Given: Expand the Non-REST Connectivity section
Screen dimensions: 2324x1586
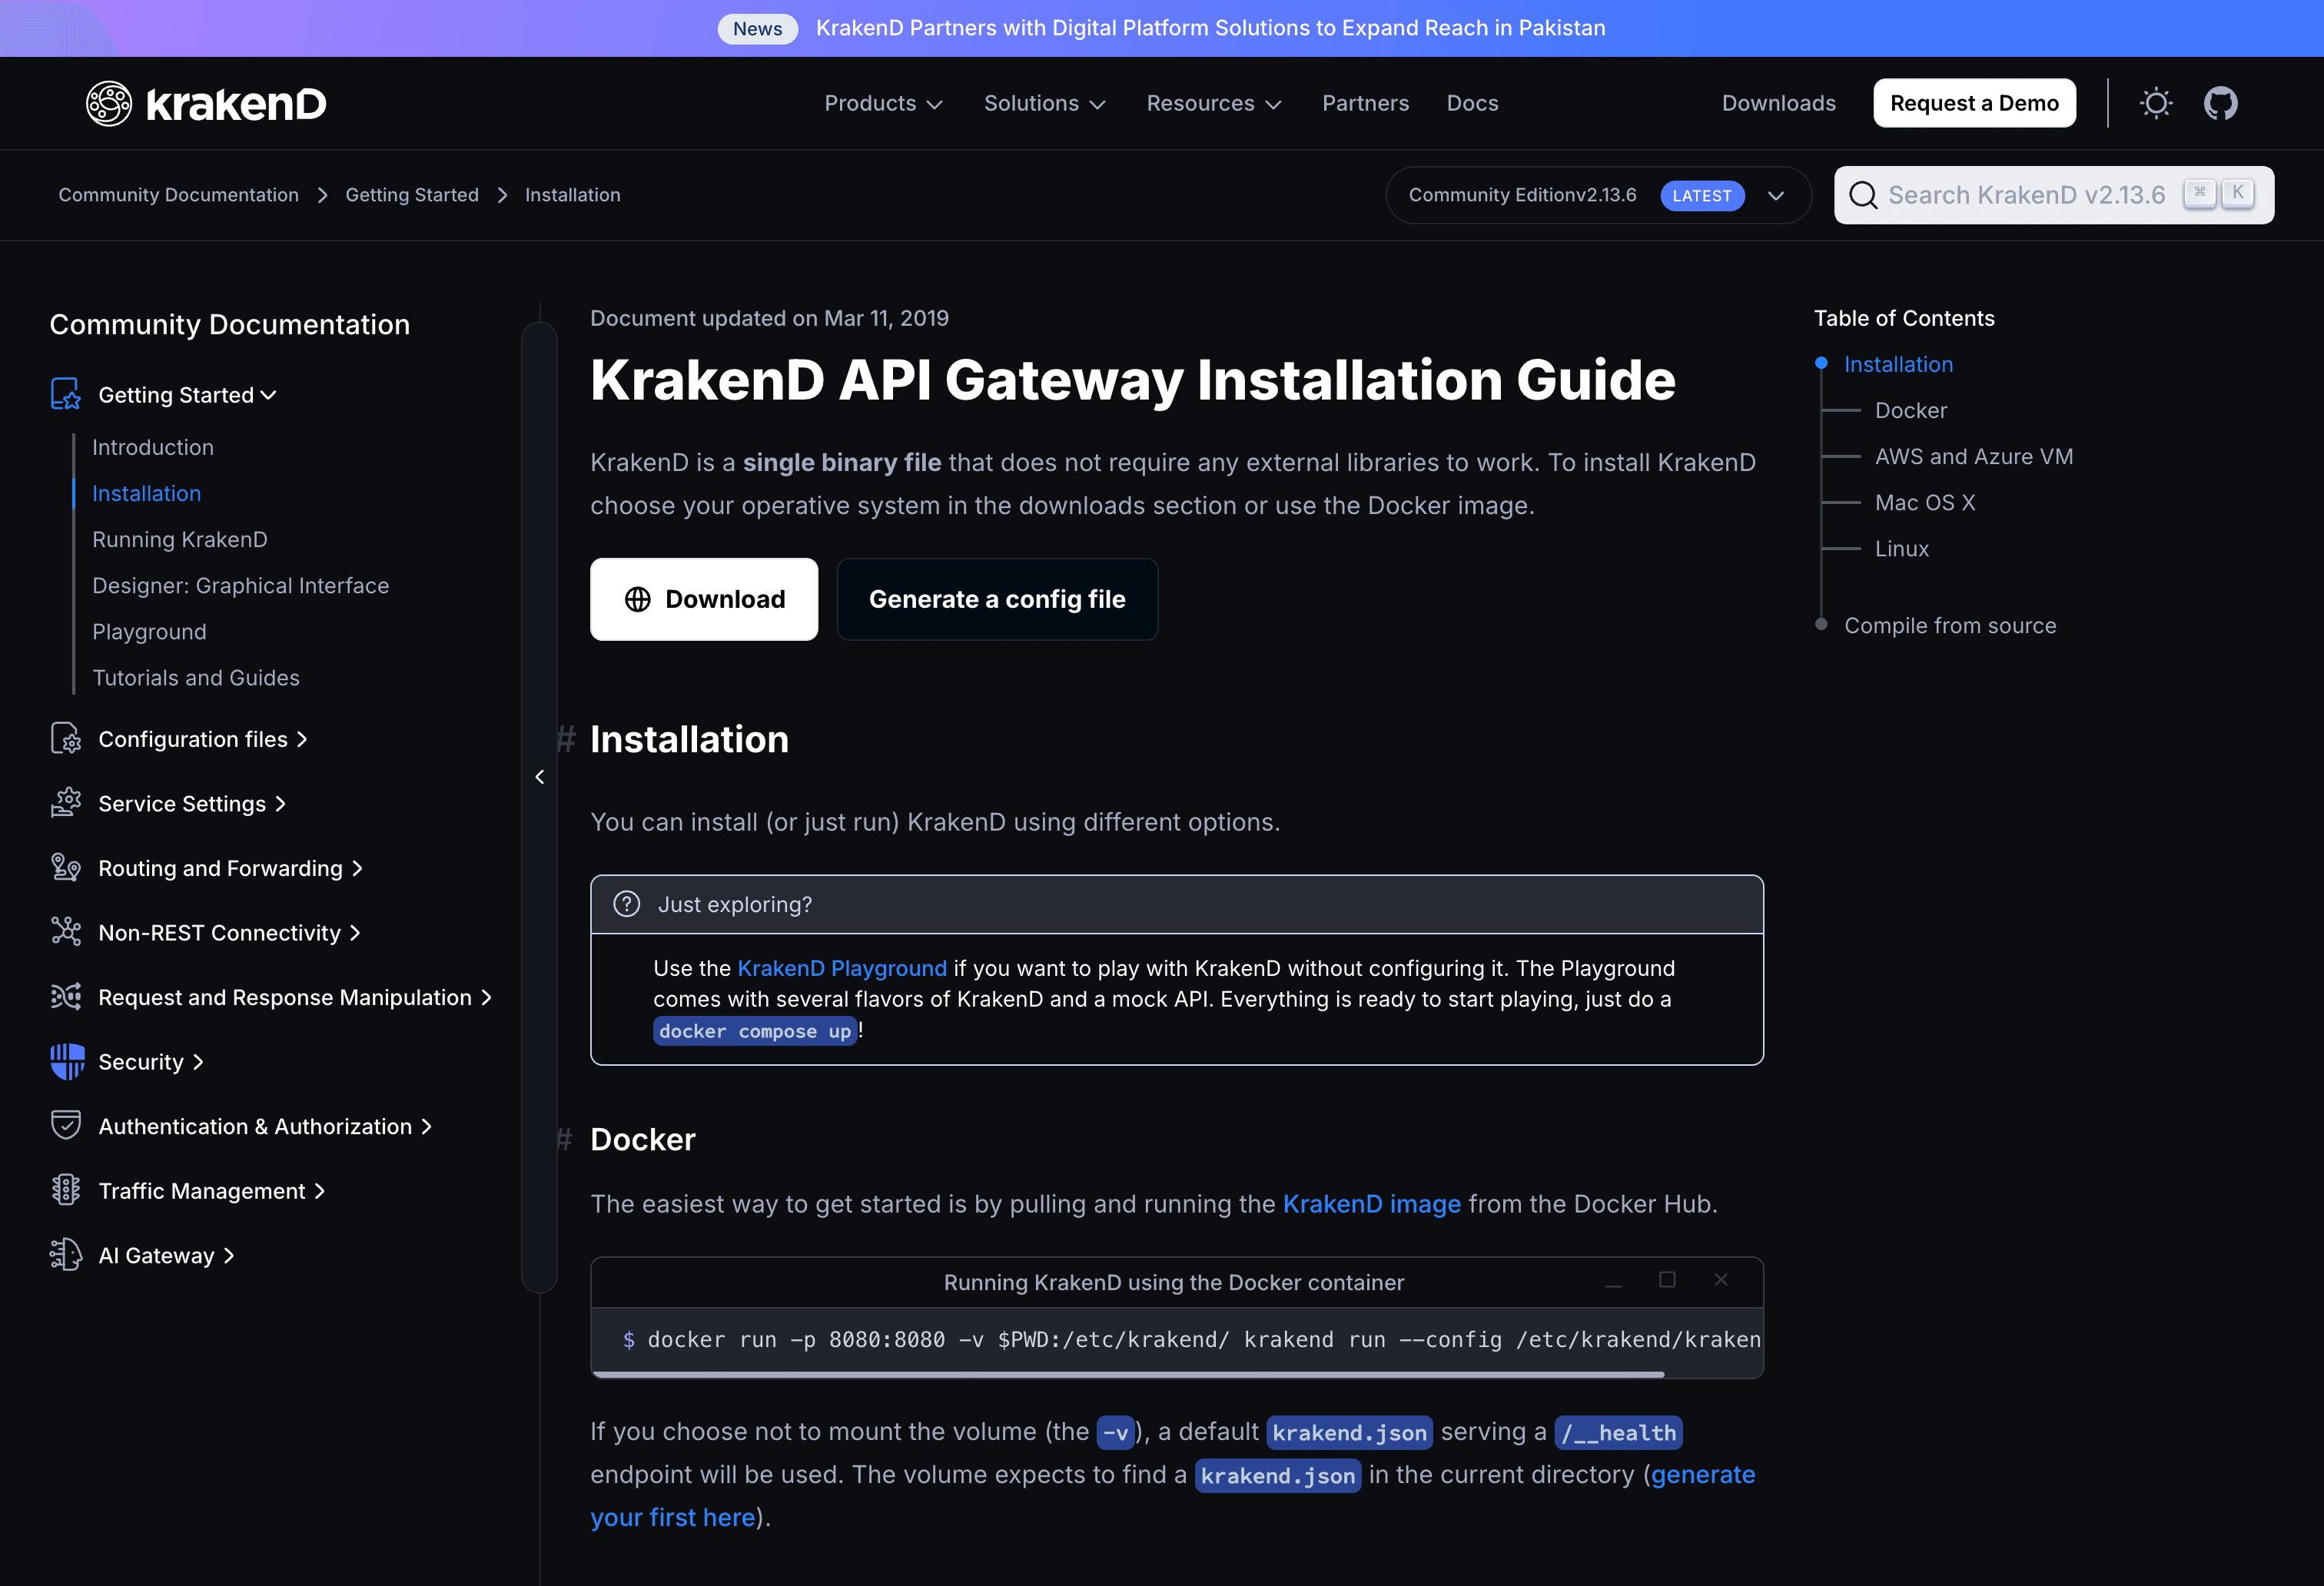Looking at the screenshot, I should [229, 933].
